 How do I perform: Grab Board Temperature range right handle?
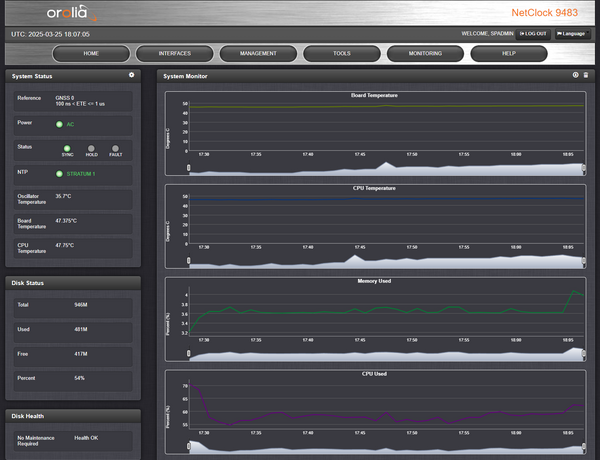pyautogui.click(x=584, y=168)
